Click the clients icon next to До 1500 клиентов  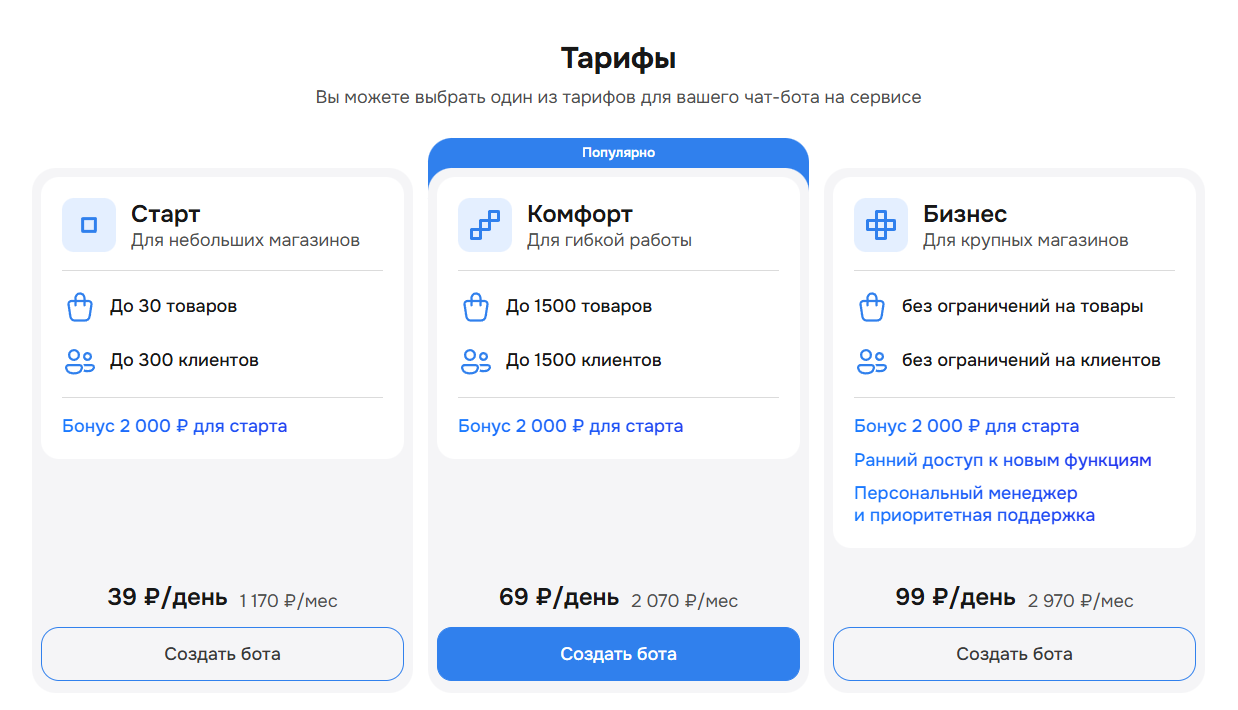tap(476, 361)
